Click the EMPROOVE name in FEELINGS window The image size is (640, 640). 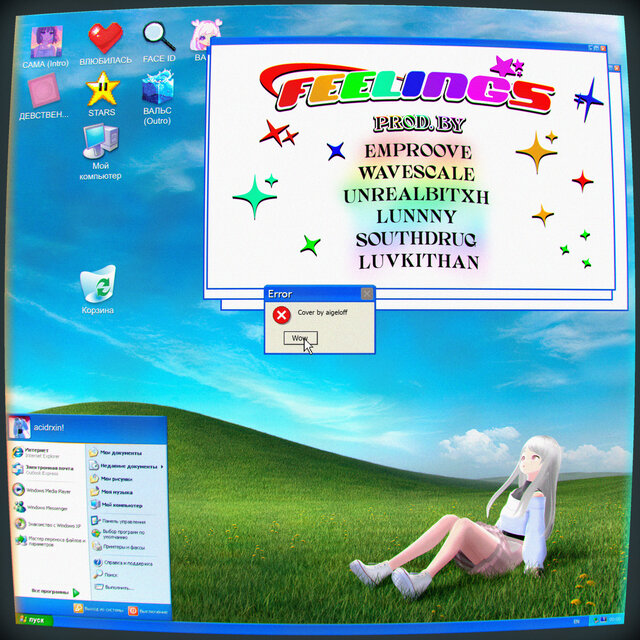coord(418,151)
